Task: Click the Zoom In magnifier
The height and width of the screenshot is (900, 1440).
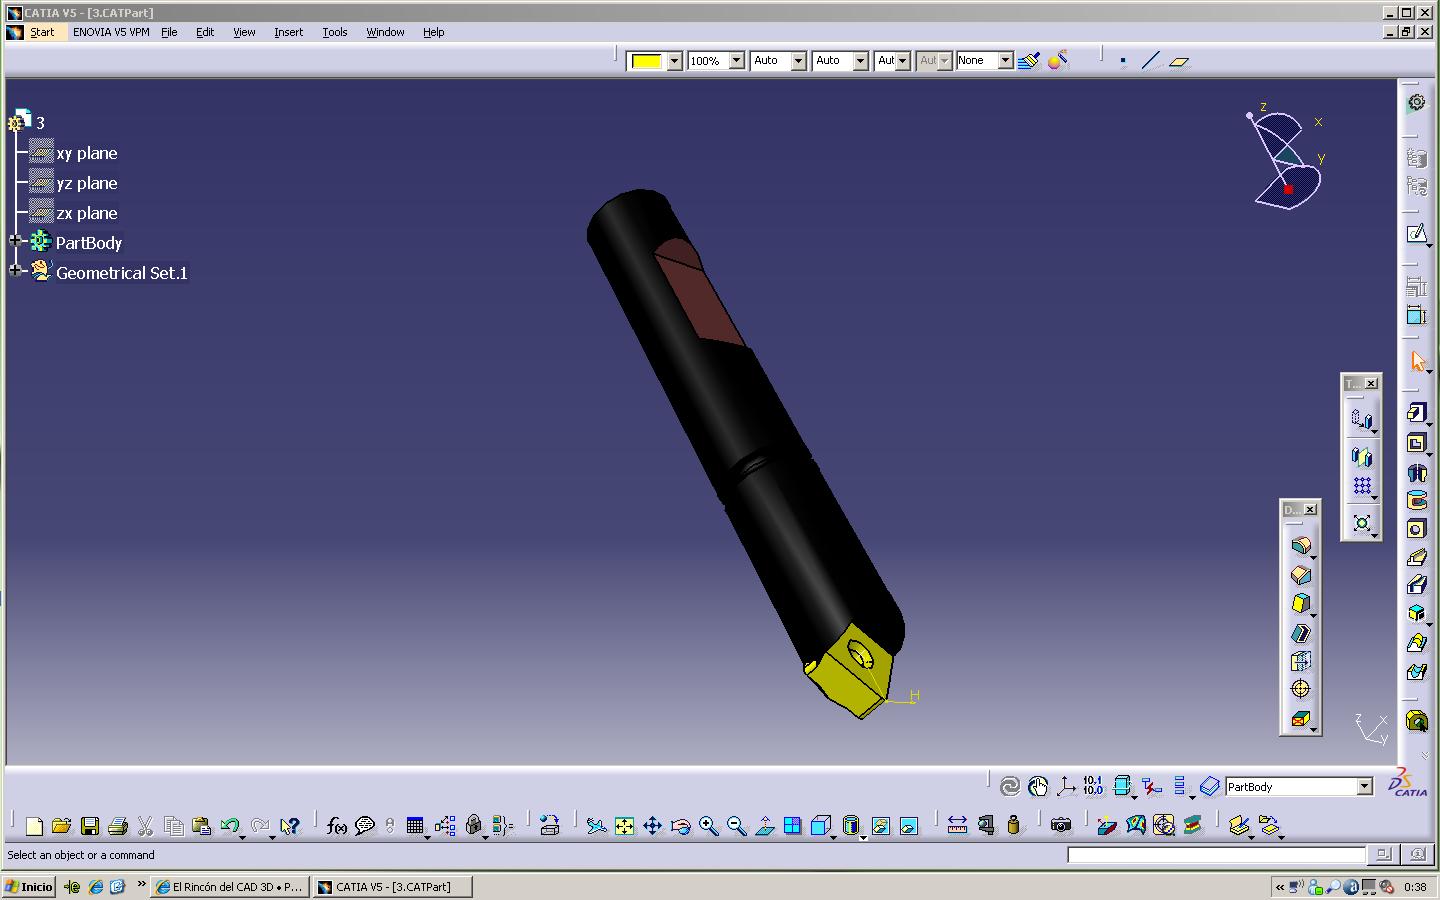Action: pyautogui.click(x=709, y=826)
